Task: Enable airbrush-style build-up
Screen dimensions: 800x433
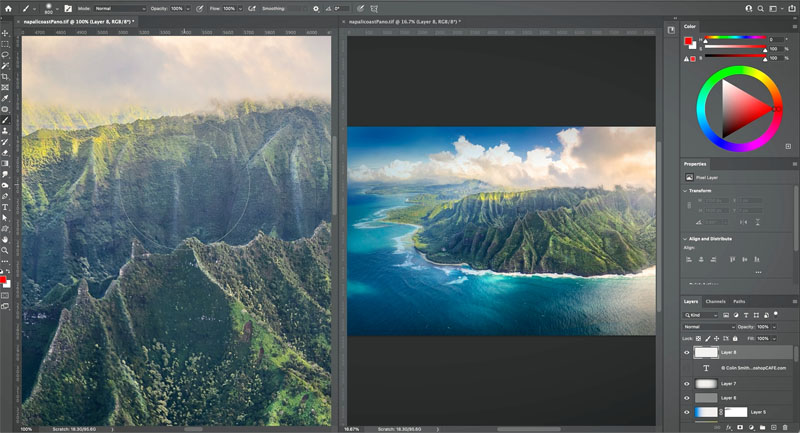Action: pyautogui.click(x=252, y=9)
